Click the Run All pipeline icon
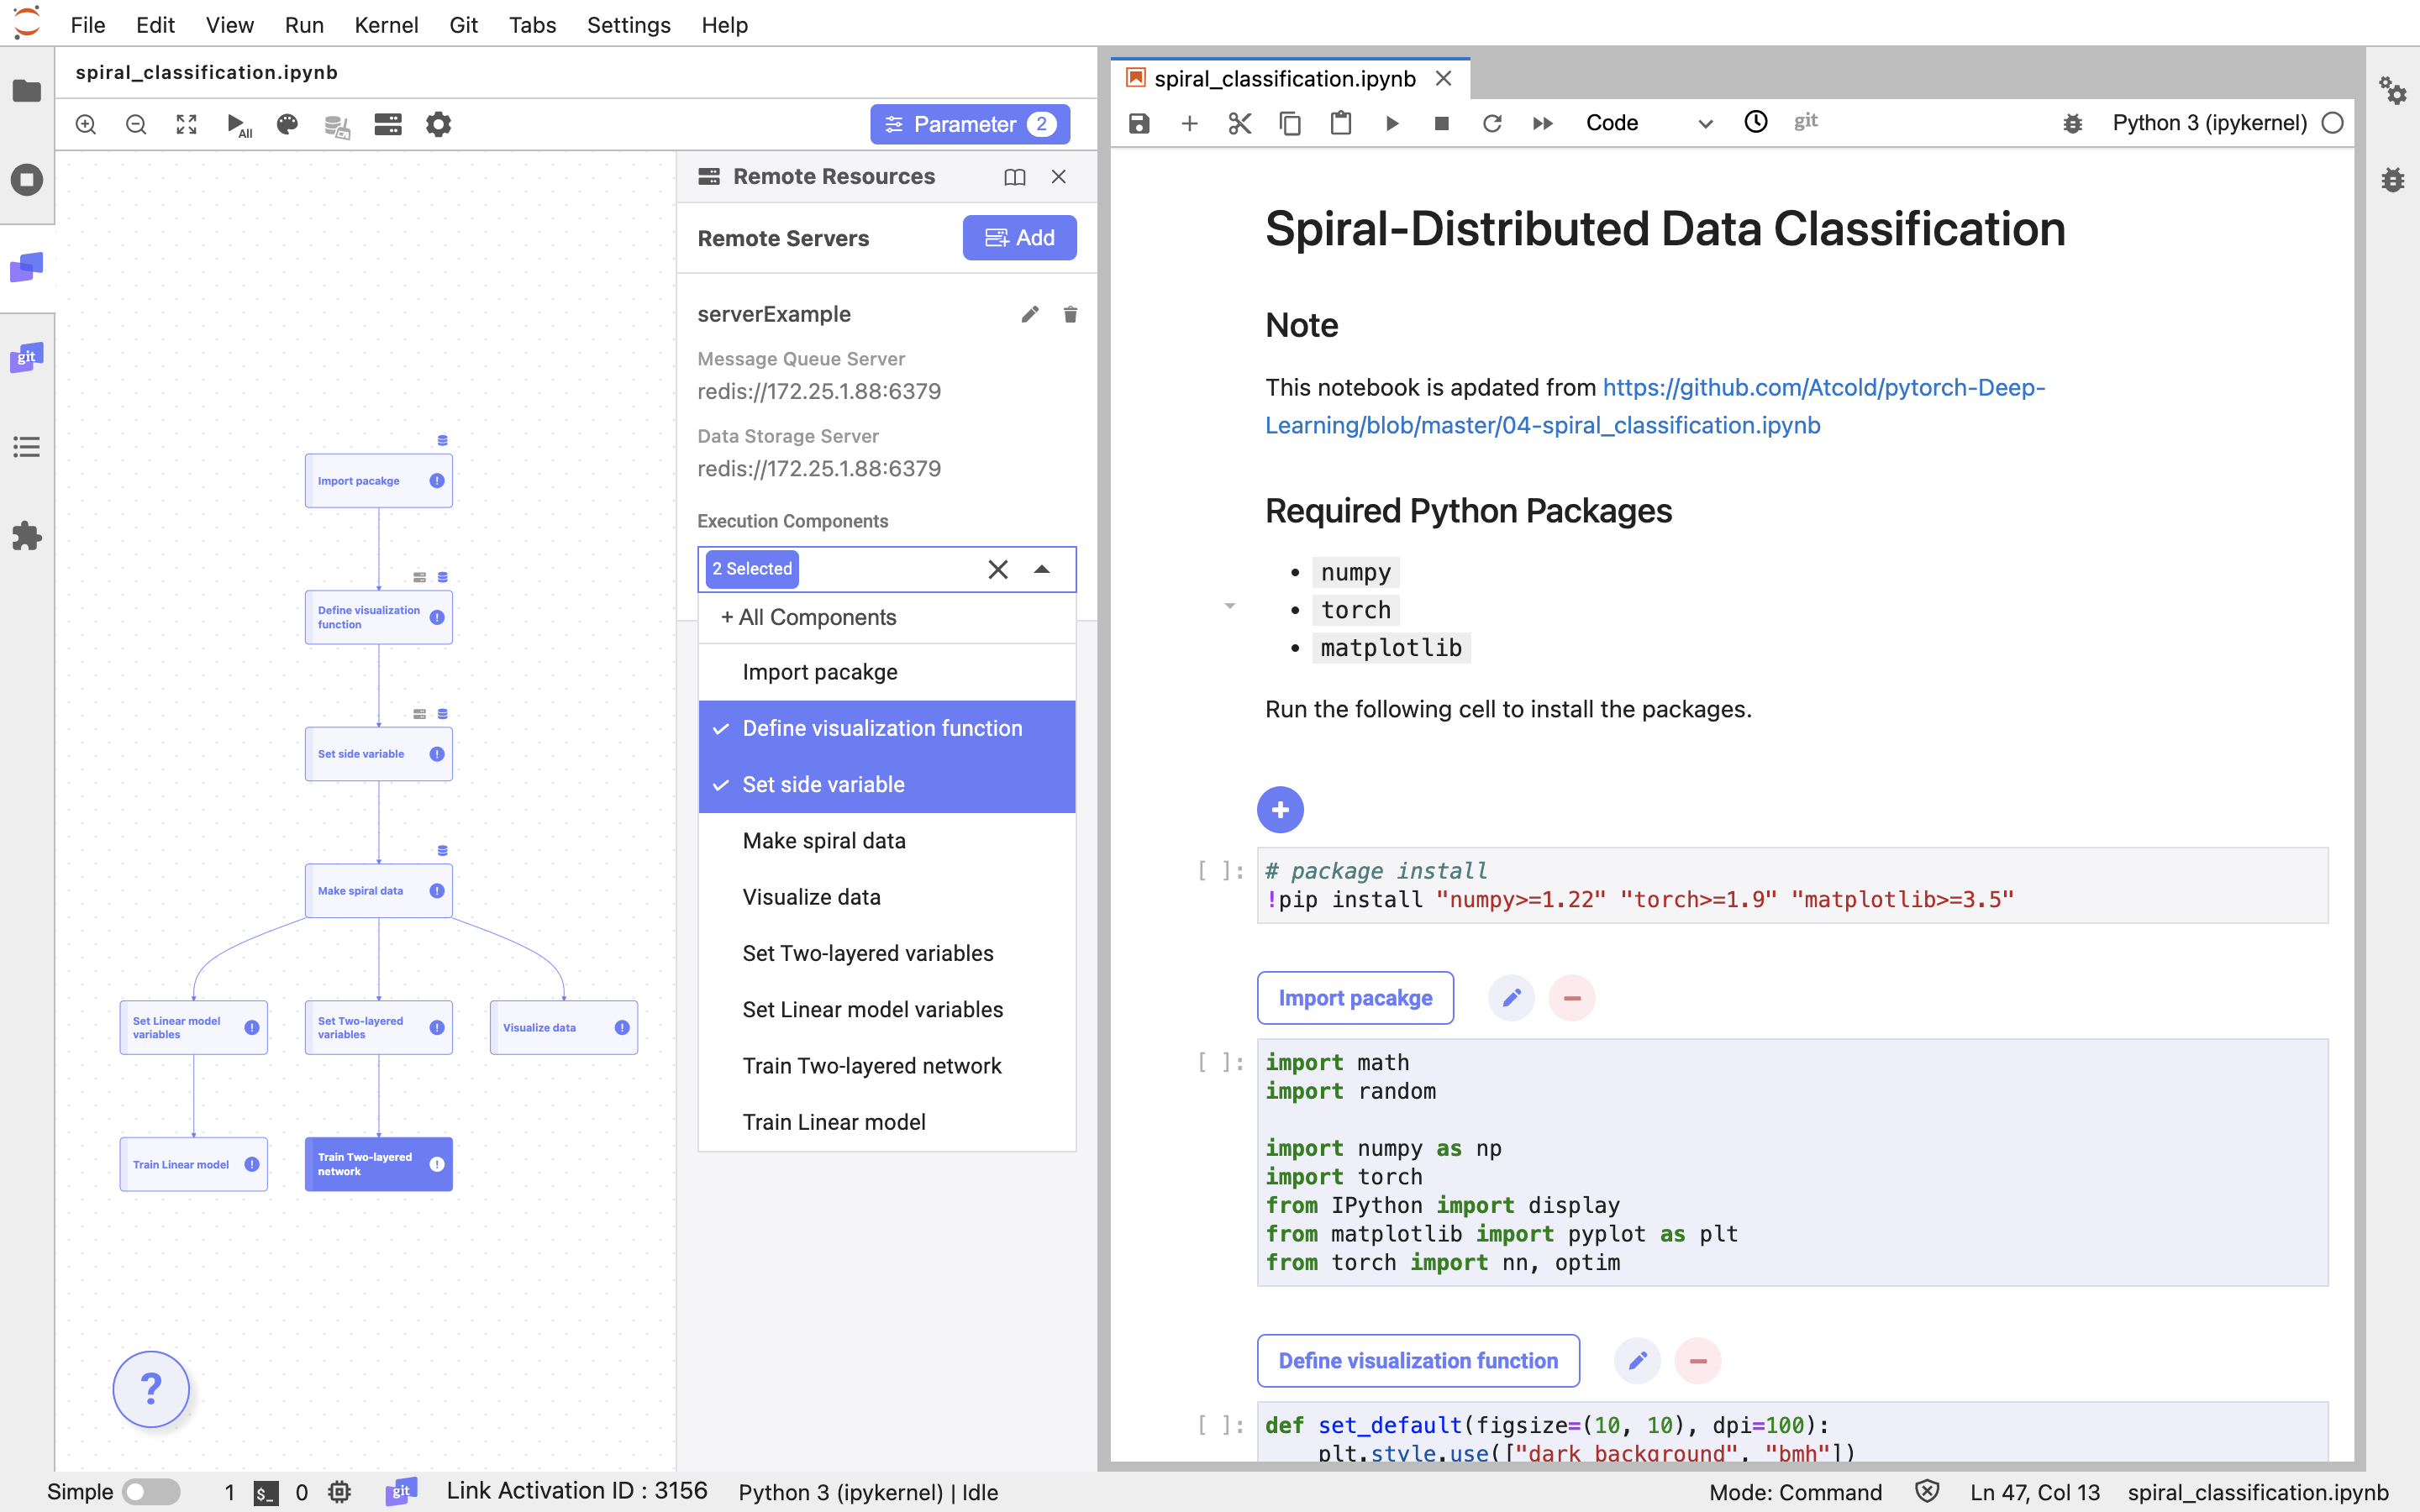Image resolution: width=2420 pixels, height=1512 pixels. pos(237,125)
